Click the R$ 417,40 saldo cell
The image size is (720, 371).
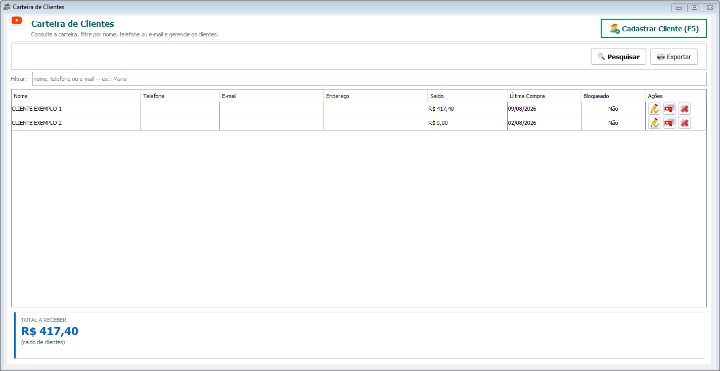point(467,109)
